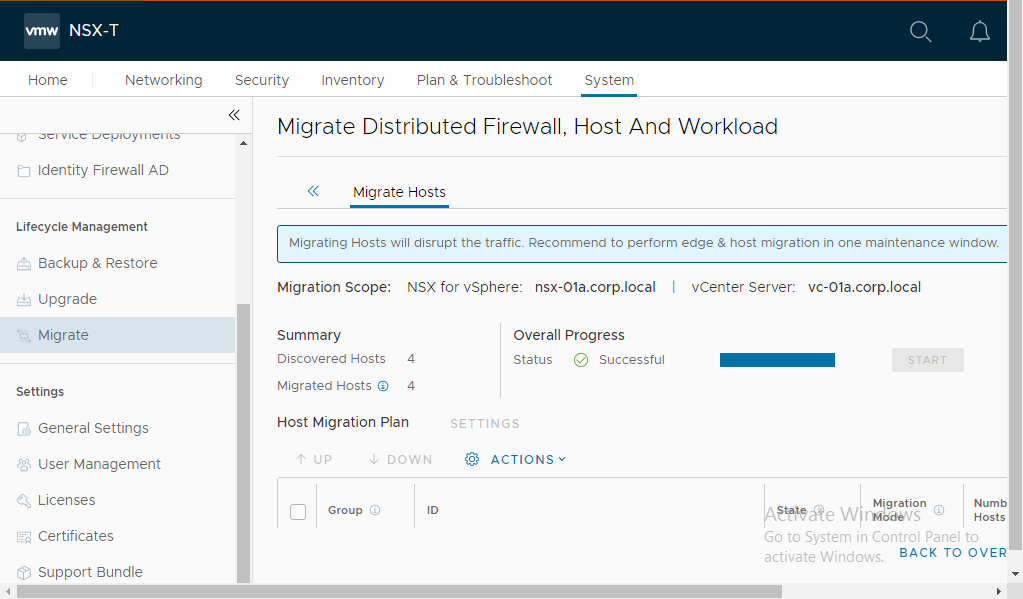The height and width of the screenshot is (599, 1023).
Task: Open the Upgrade page
Action: (x=67, y=299)
